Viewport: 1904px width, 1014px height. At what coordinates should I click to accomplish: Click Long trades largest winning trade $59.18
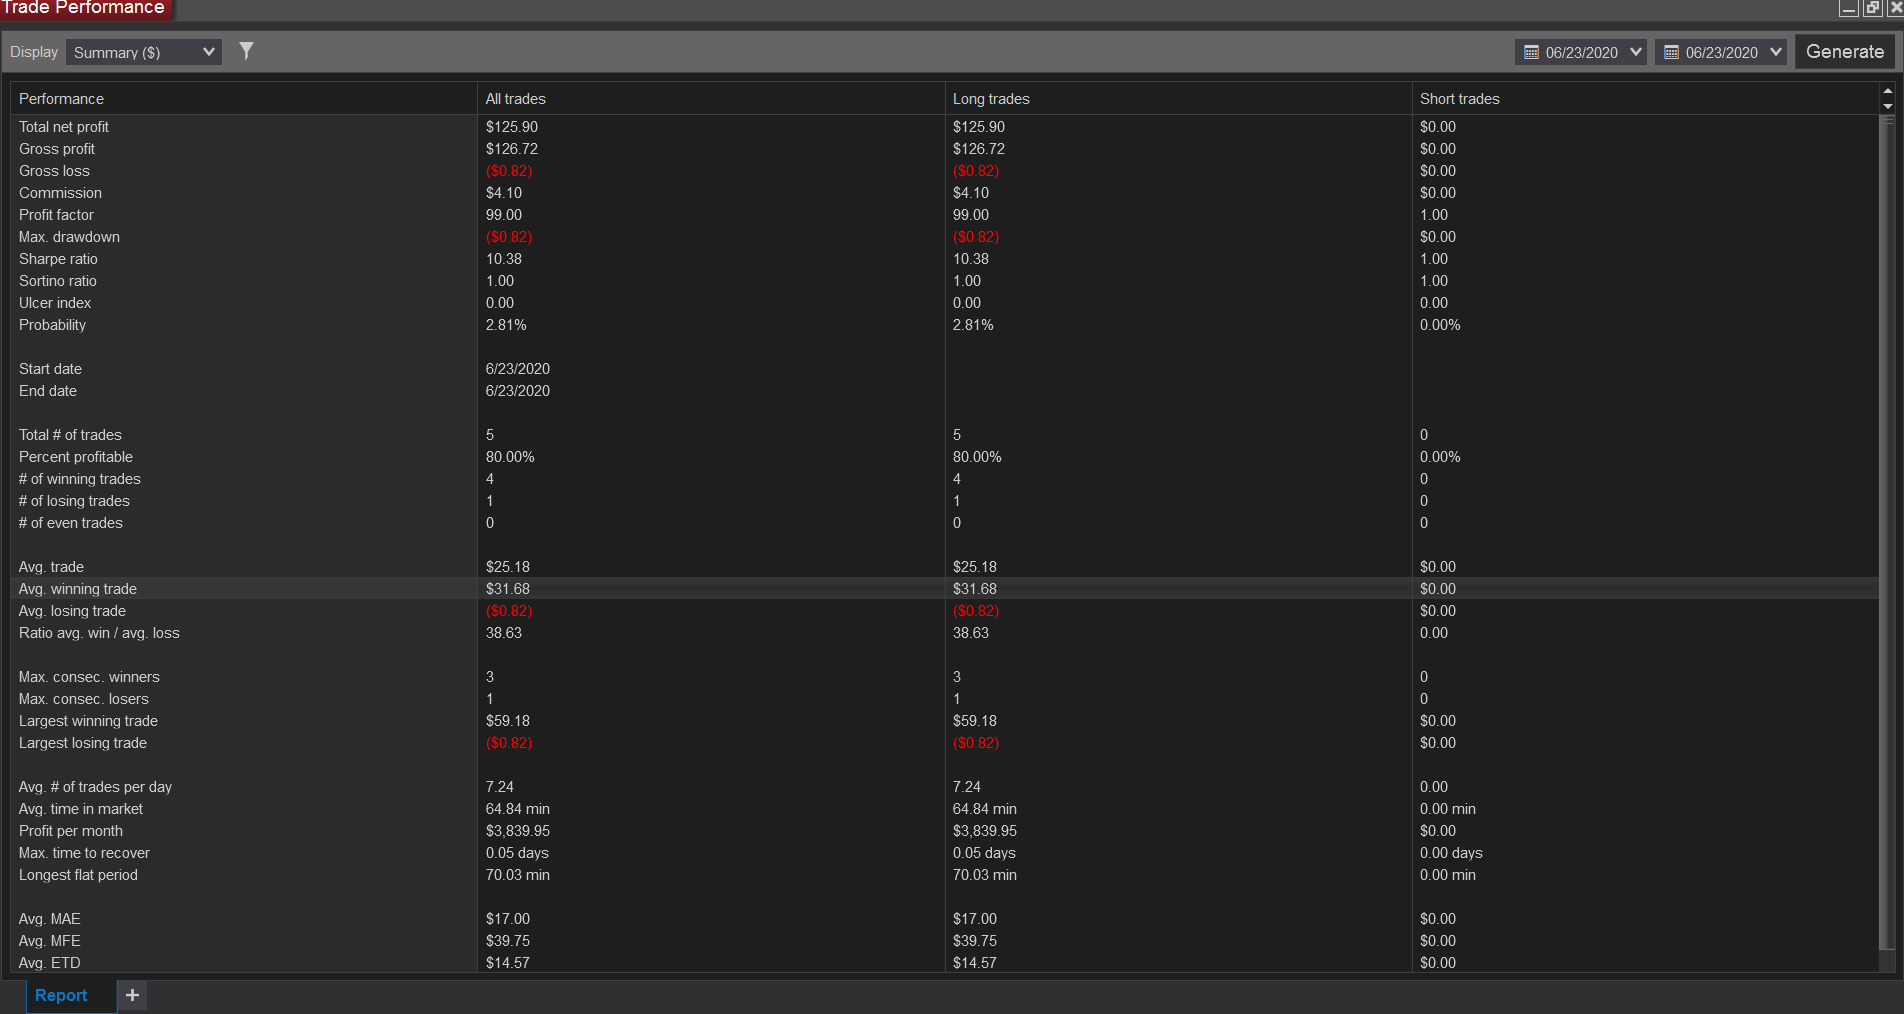pyautogui.click(x=975, y=721)
